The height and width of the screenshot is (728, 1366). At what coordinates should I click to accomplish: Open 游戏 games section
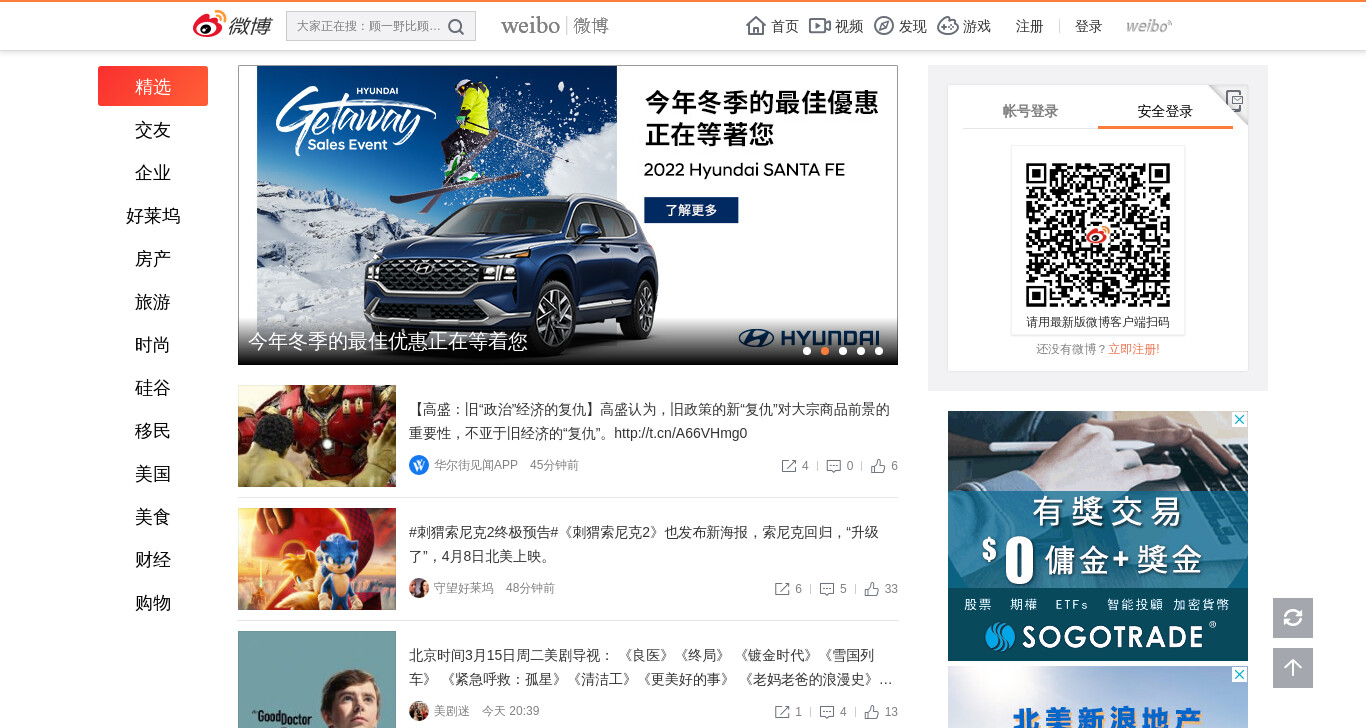click(x=964, y=26)
